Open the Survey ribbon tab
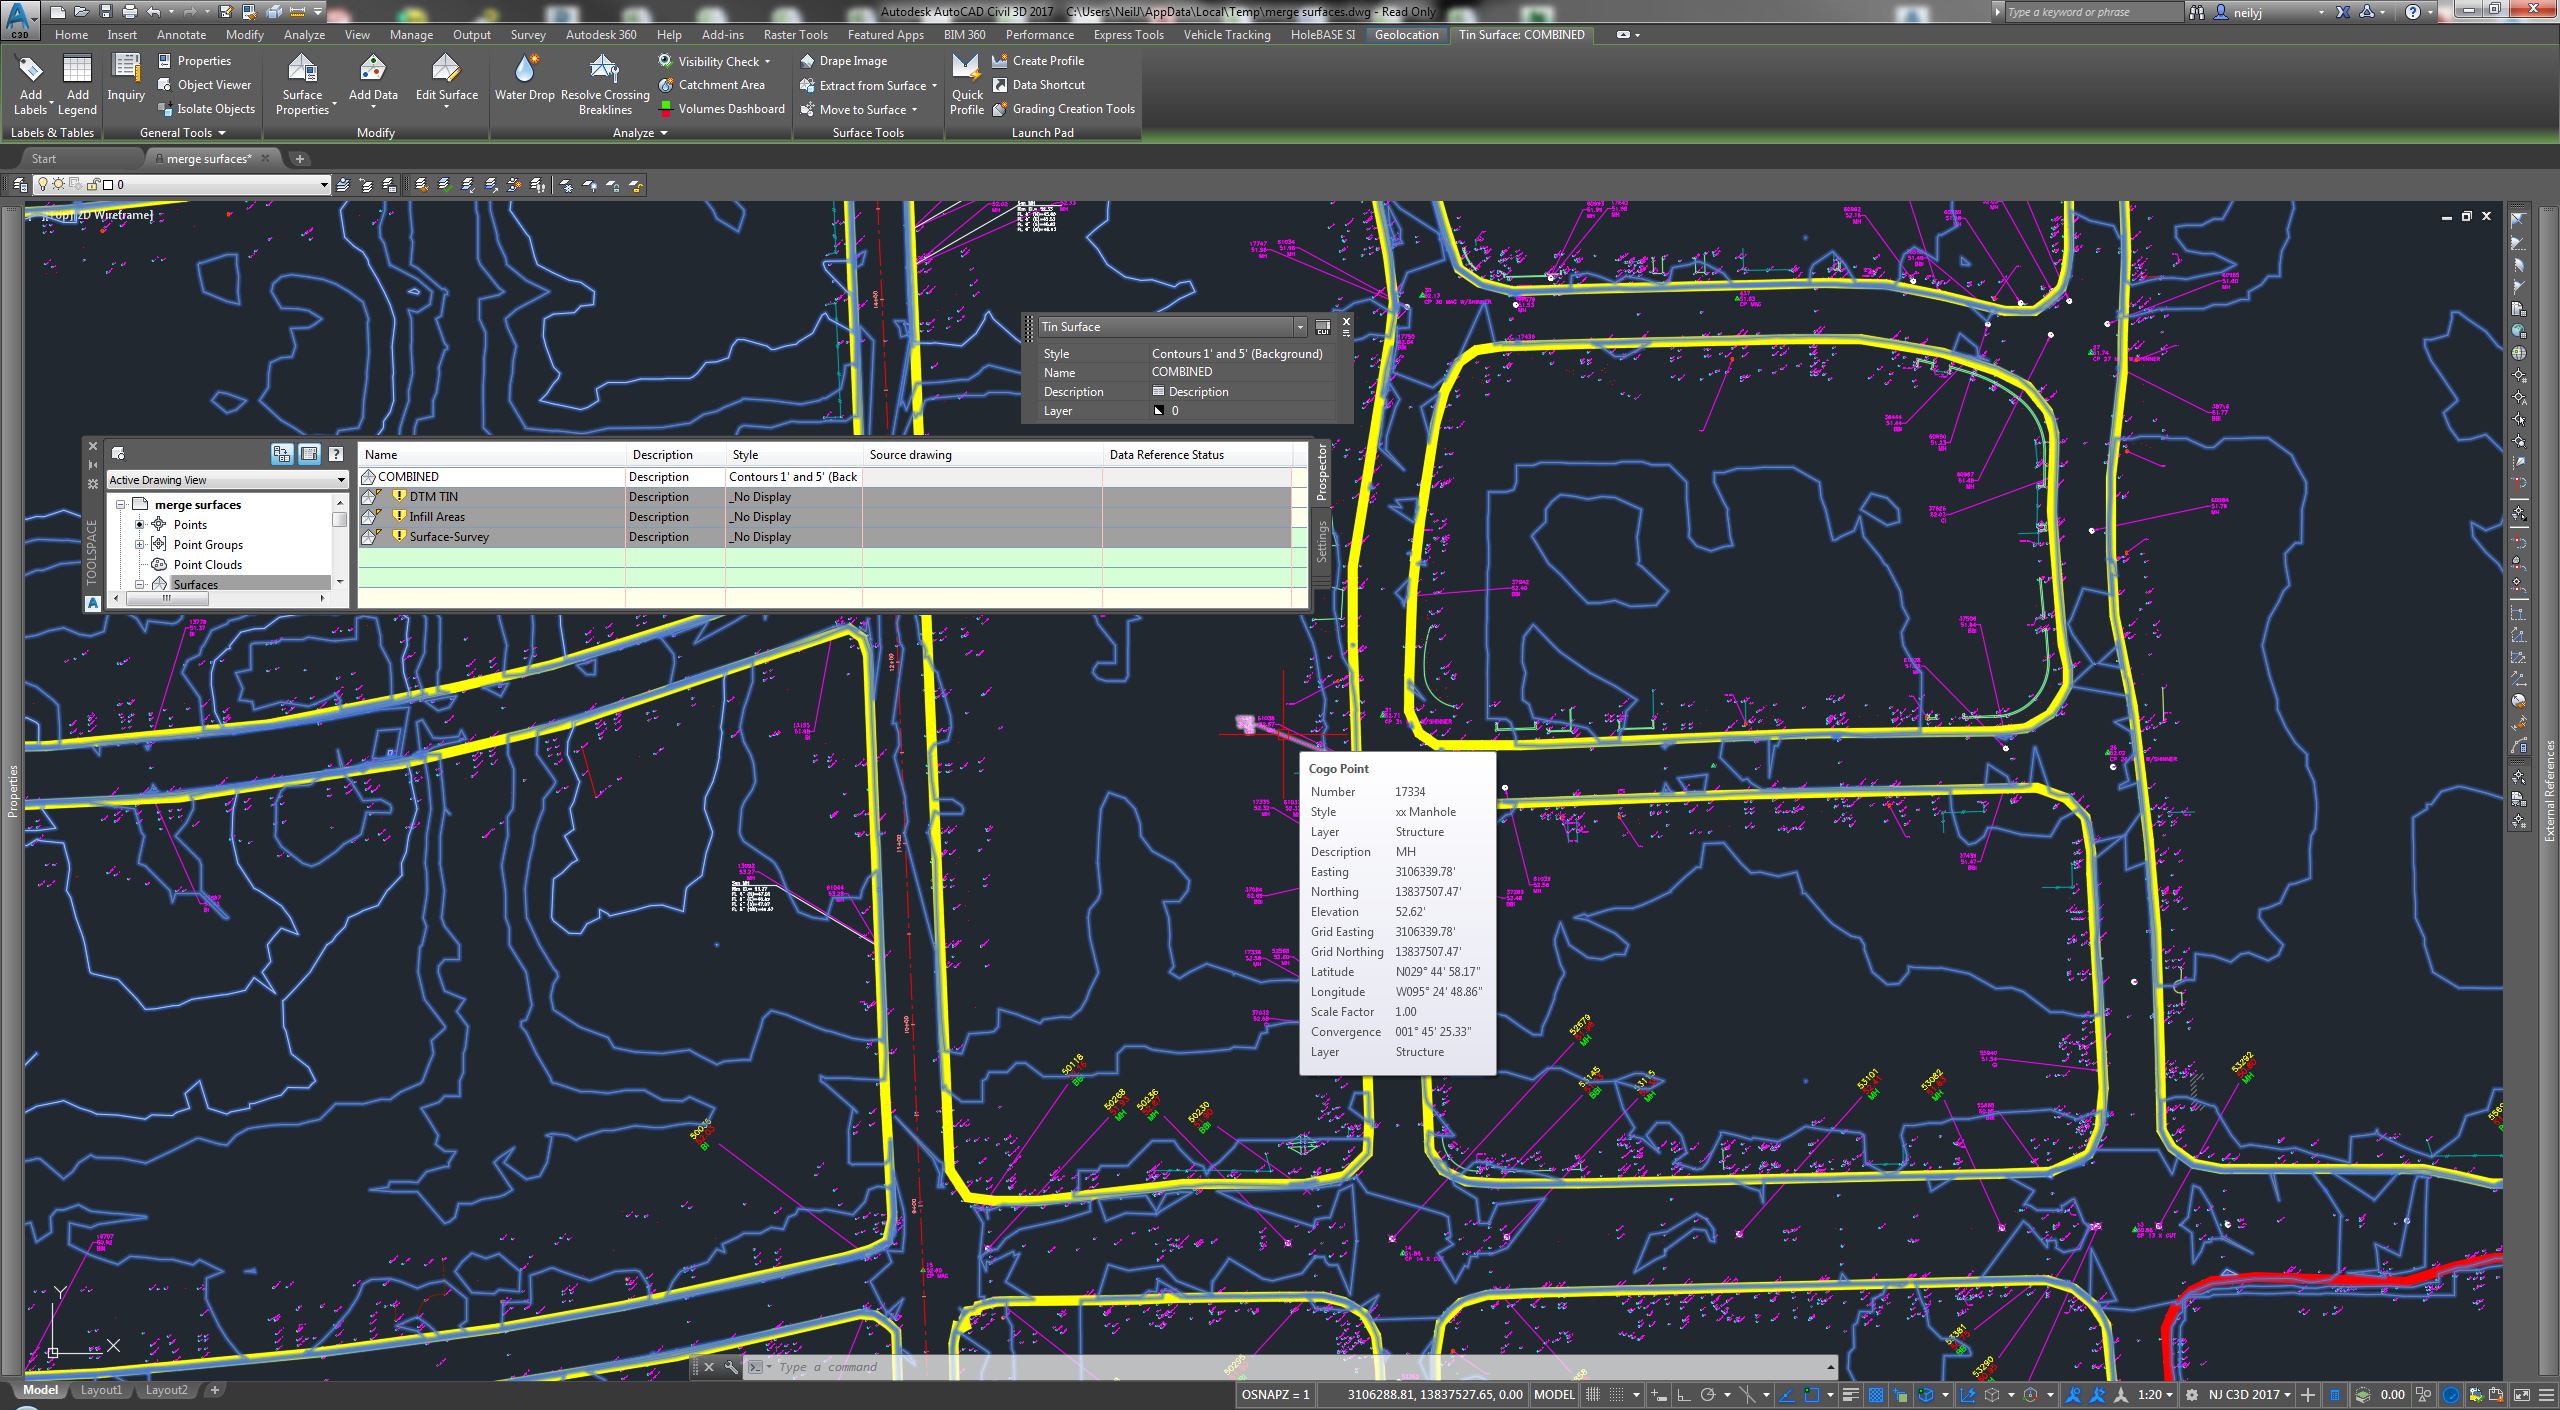 tap(528, 35)
